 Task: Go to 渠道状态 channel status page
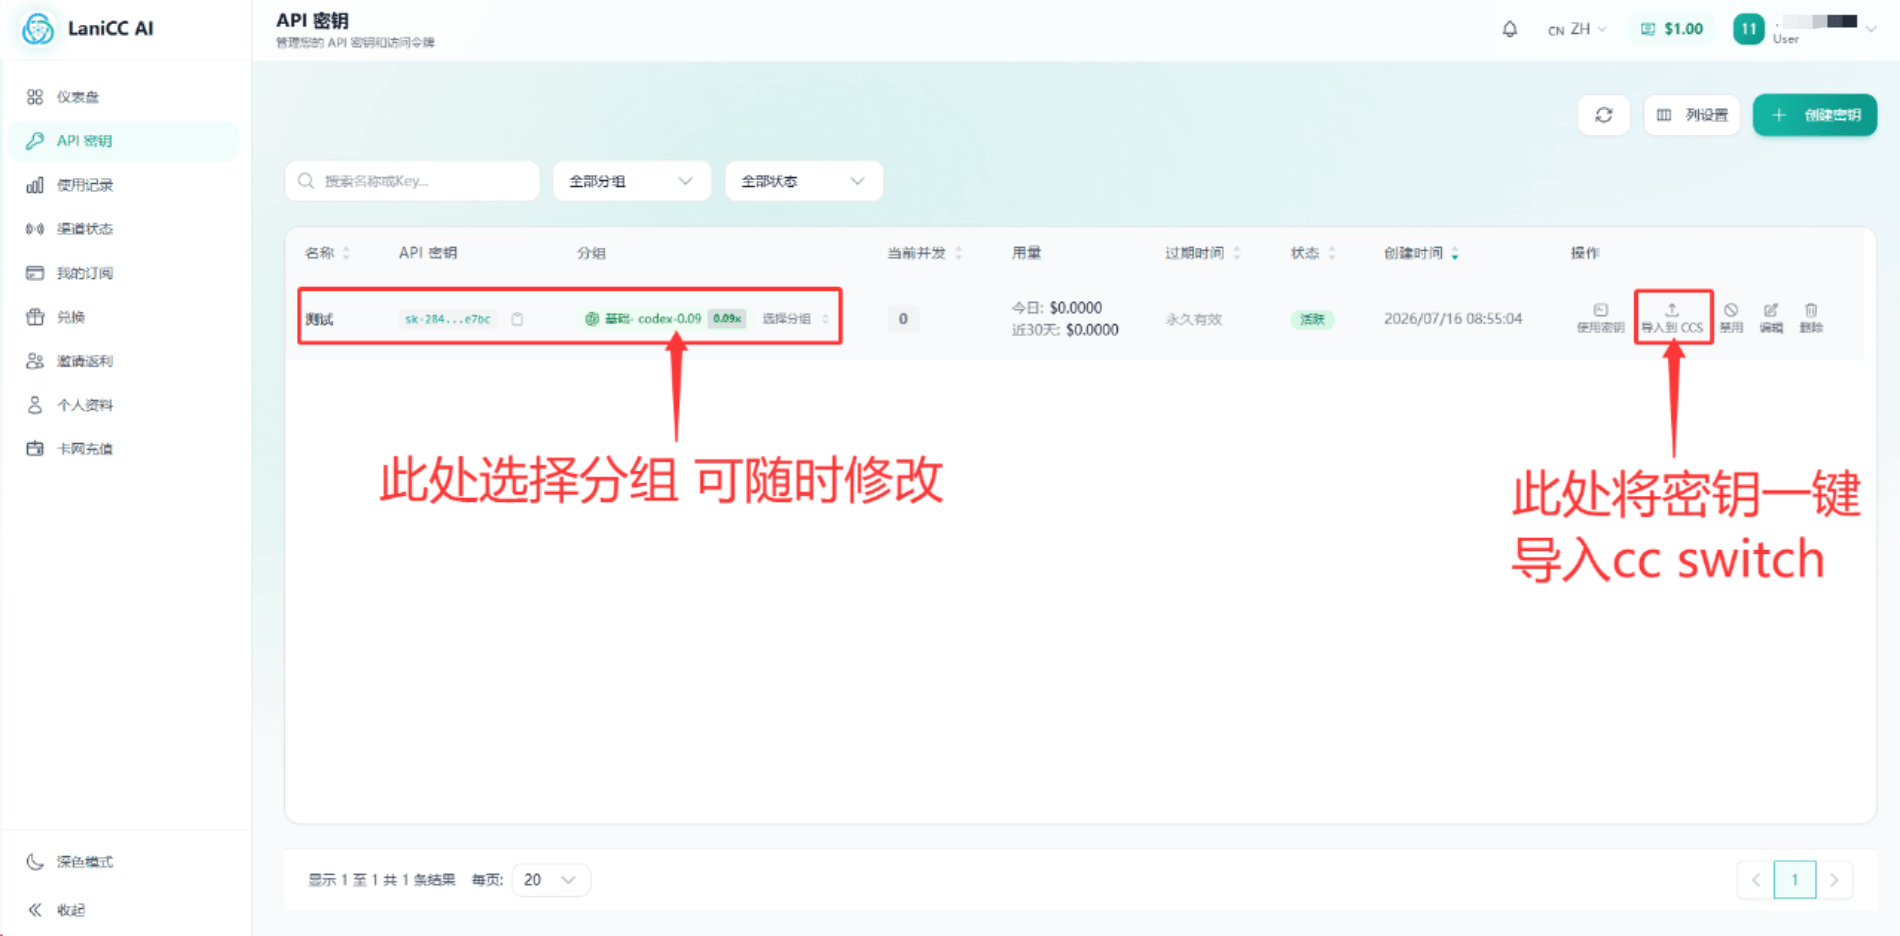point(84,229)
